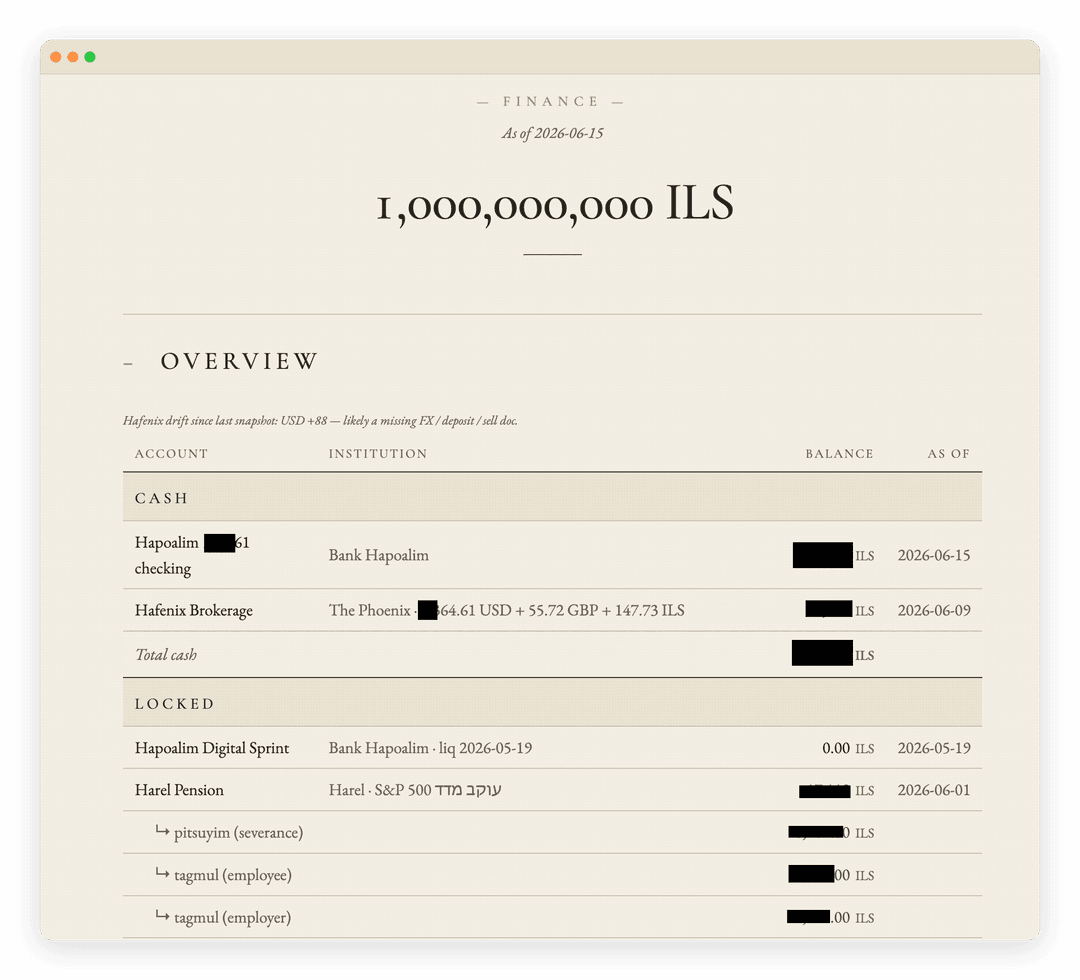
Task: Click the BALANCE column header
Action: point(840,454)
